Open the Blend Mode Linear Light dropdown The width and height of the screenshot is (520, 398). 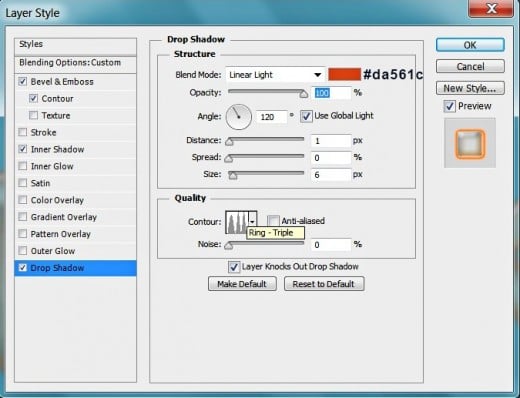pyautogui.click(x=275, y=75)
